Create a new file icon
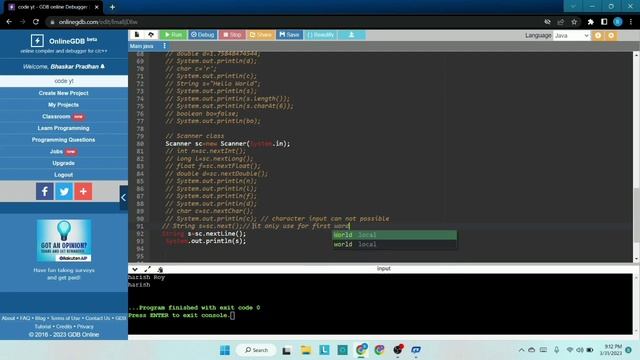The image size is (640, 360). pyautogui.click(x=137, y=35)
